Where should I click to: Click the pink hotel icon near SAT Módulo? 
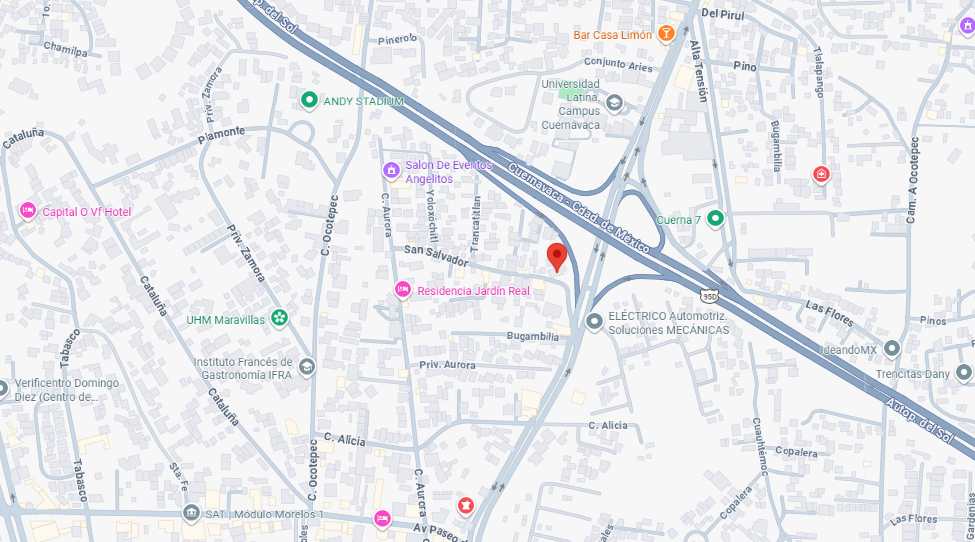click(x=382, y=518)
